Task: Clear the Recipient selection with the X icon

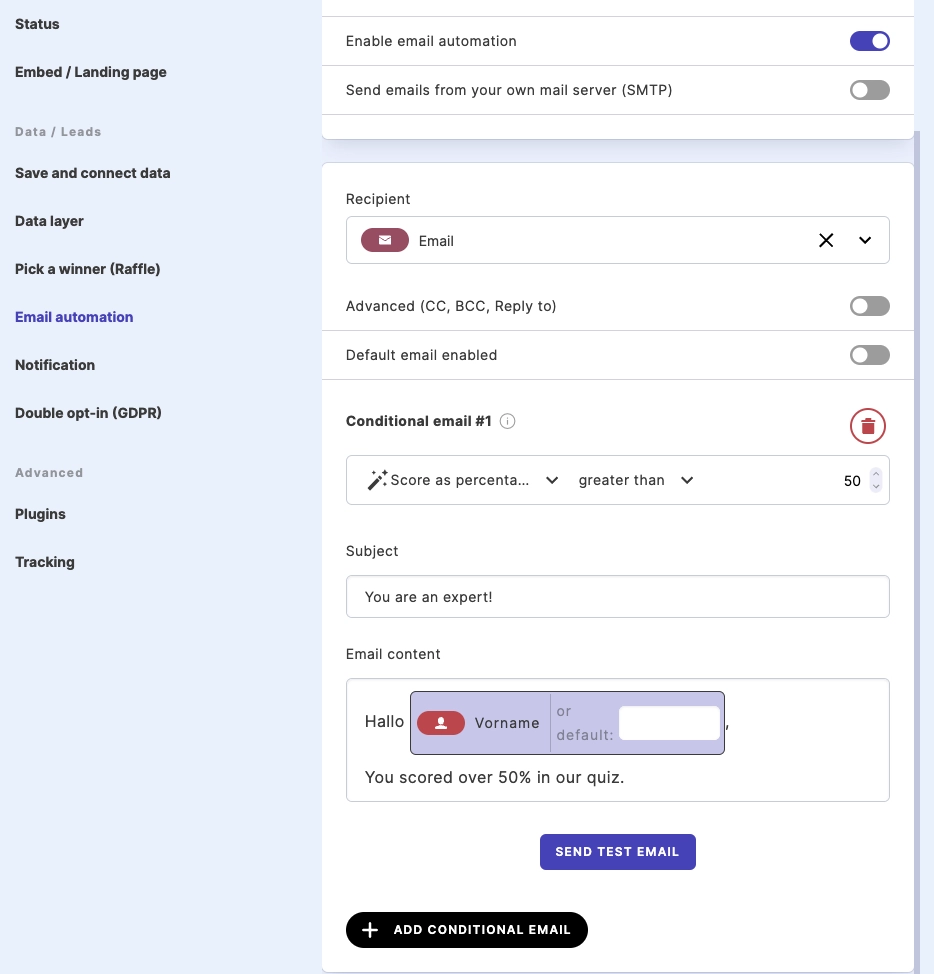Action: [x=826, y=240]
